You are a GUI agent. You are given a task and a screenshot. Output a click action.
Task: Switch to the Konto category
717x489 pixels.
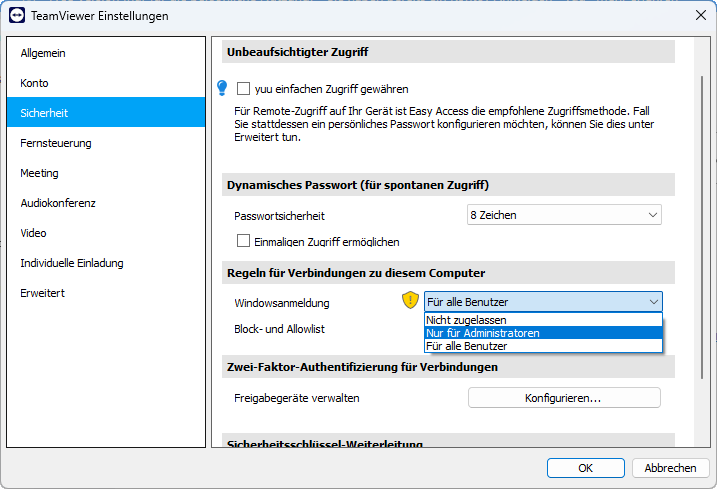[35, 83]
